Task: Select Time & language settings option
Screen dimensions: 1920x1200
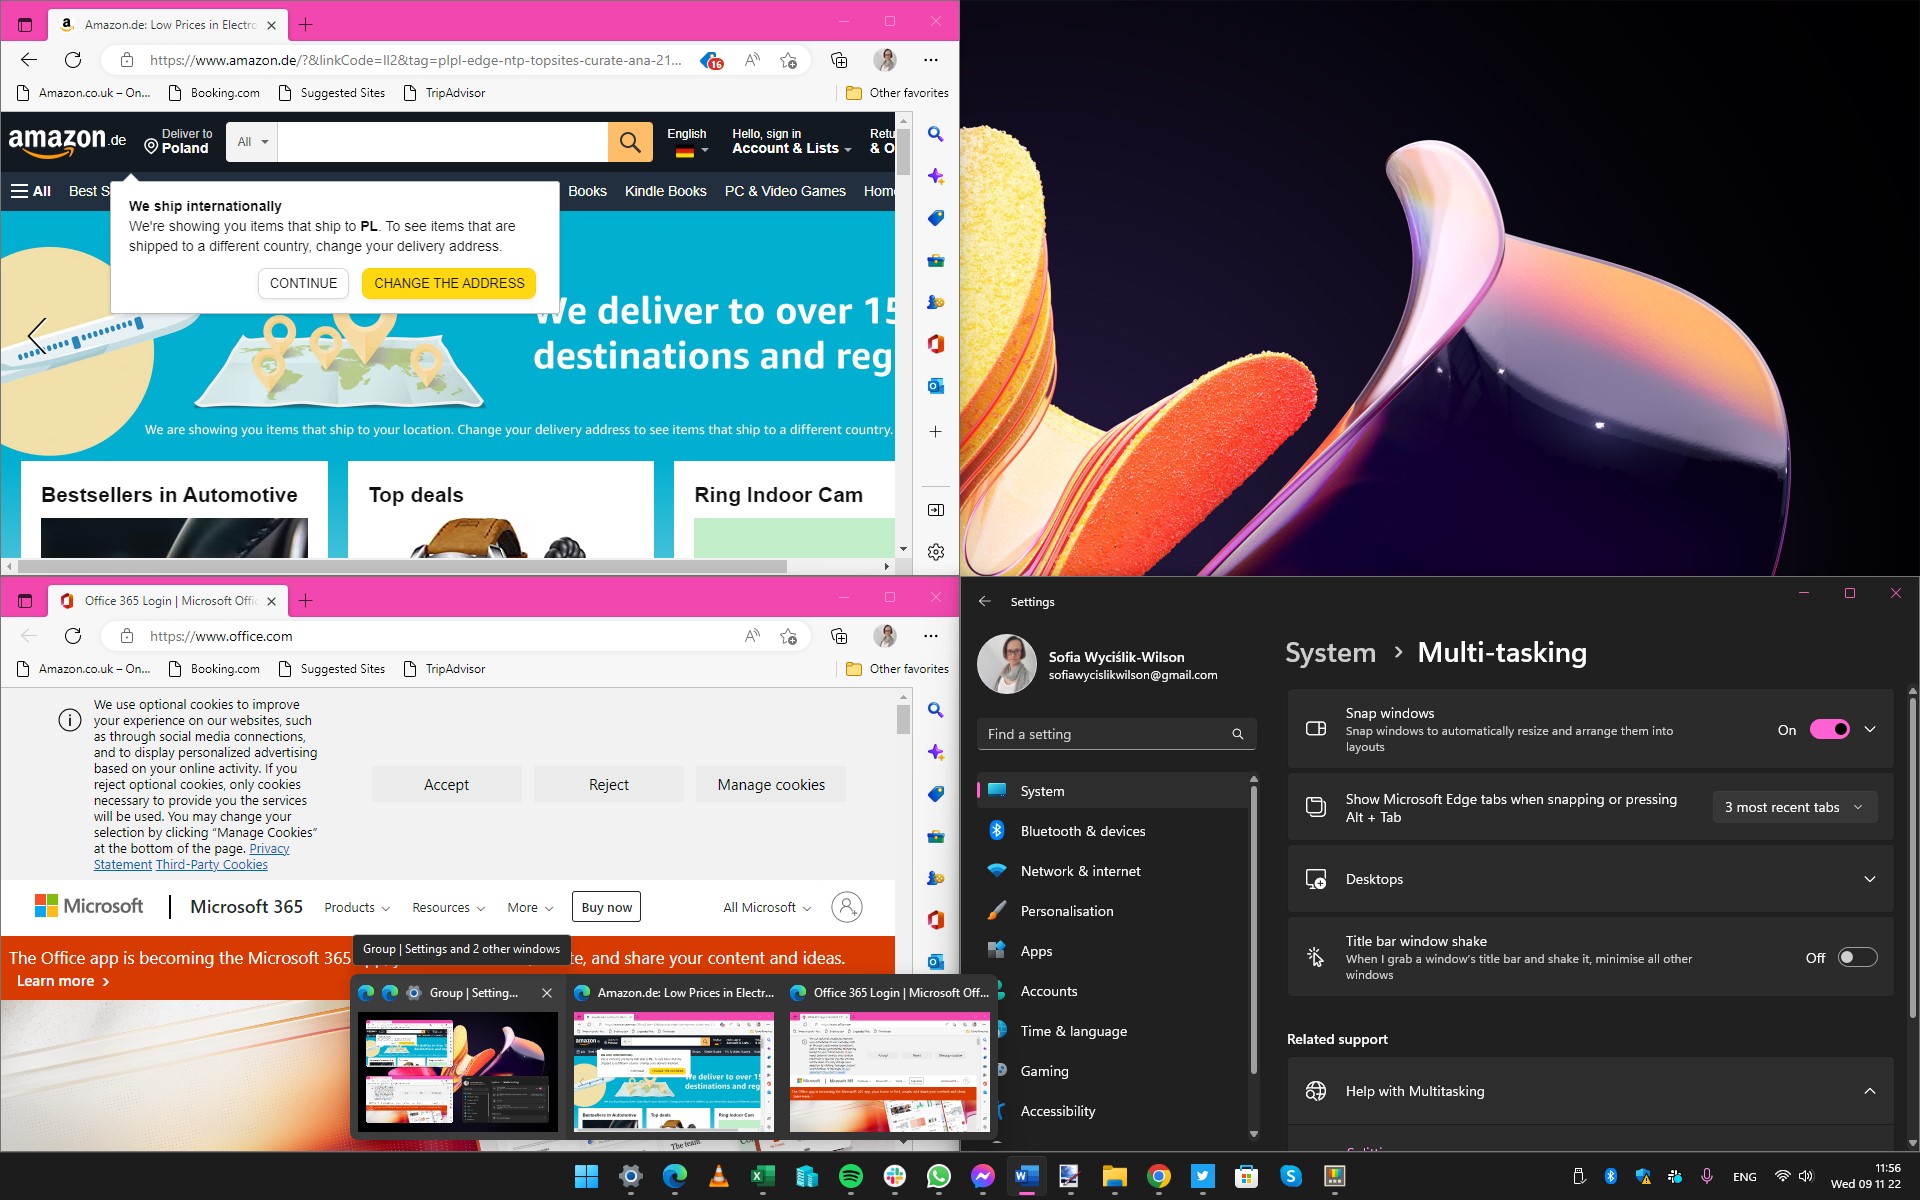Action: [1074, 1030]
